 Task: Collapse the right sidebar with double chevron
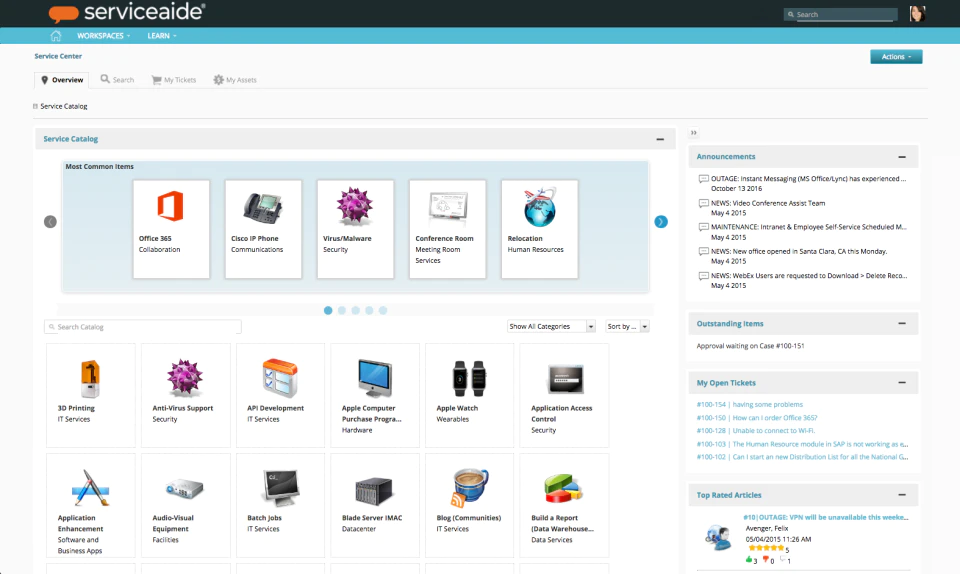[x=694, y=132]
